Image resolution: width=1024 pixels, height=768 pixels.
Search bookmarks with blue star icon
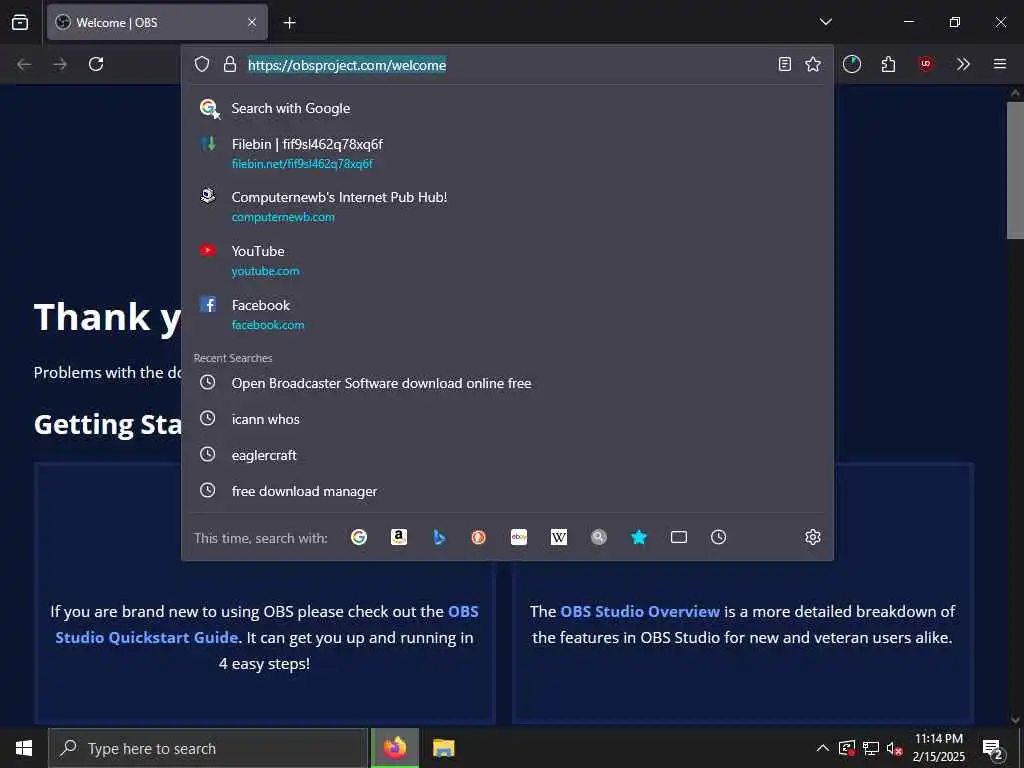tap(639, 537)
